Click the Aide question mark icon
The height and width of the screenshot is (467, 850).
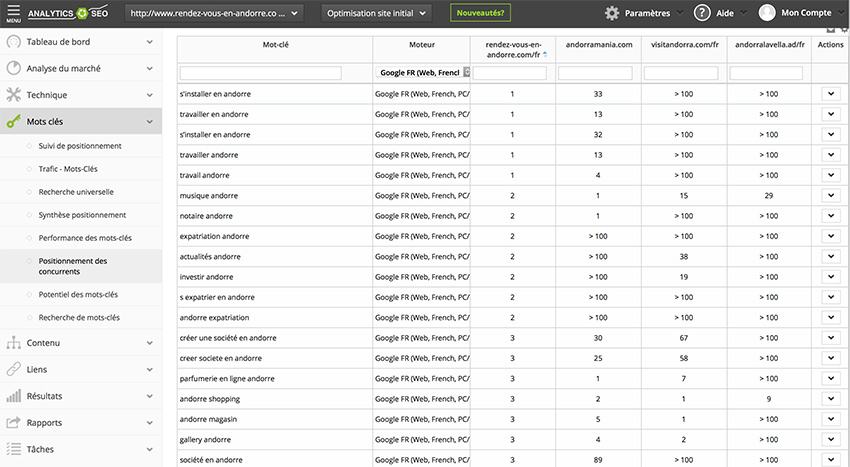click(x=702, y=13)
